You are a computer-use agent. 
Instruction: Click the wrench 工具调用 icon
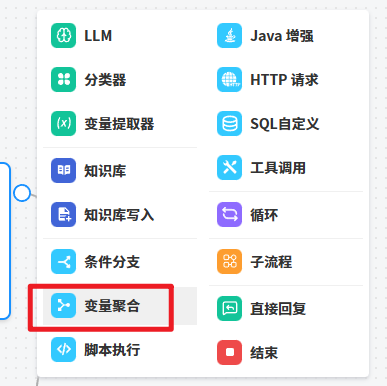(229, 167)
